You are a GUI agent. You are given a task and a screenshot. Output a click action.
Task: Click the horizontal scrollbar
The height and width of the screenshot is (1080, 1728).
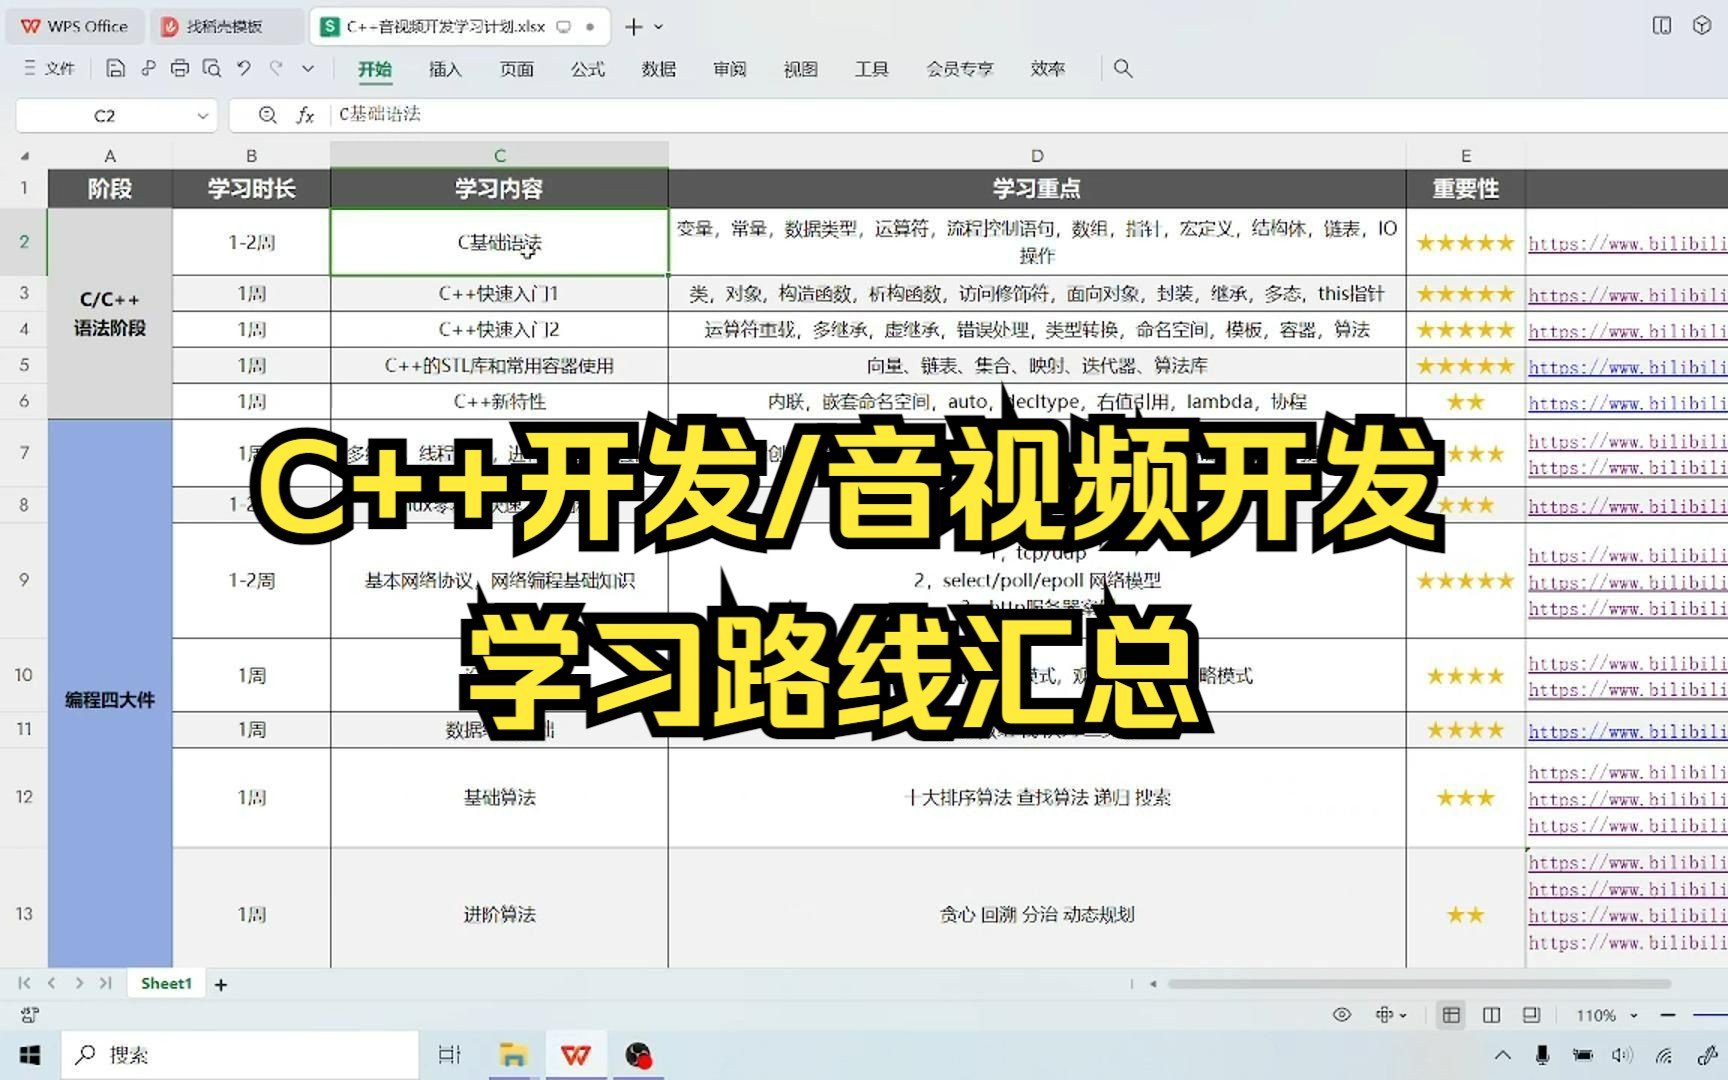click(1419, 984)
